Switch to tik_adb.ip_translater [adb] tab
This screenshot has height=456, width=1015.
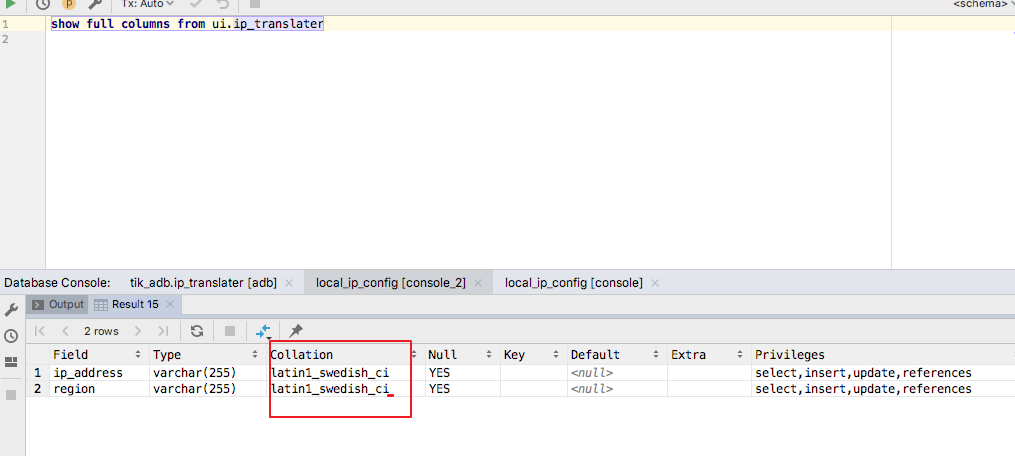point(203,283)
